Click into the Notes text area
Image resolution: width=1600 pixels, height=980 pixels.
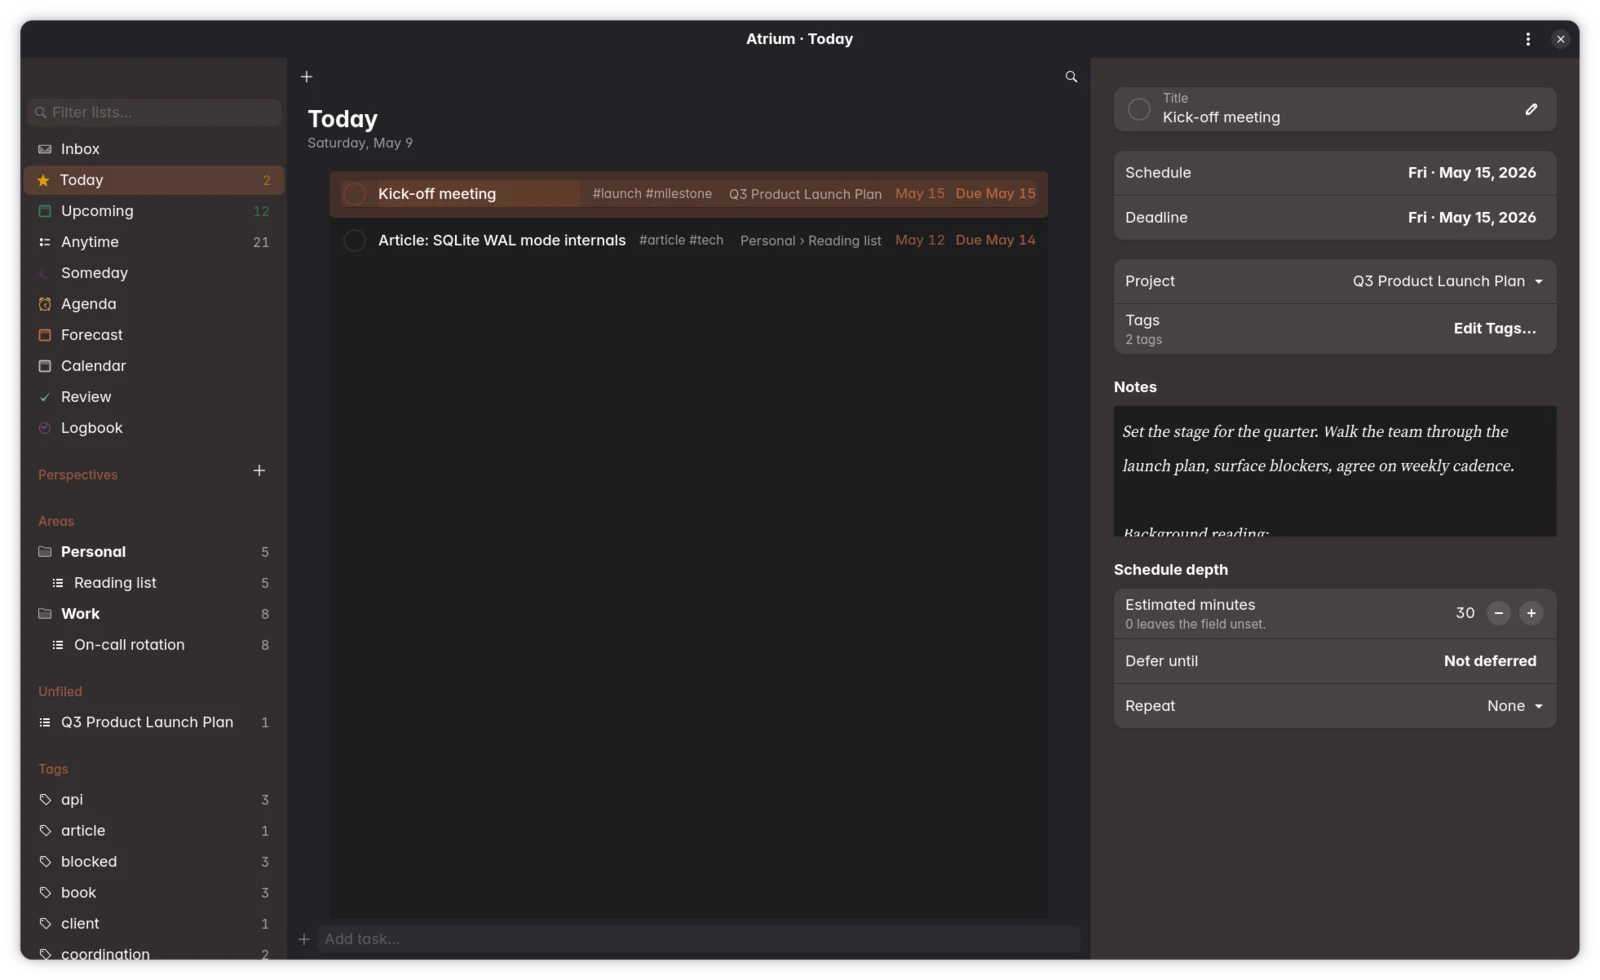(x=1335, y=471)
